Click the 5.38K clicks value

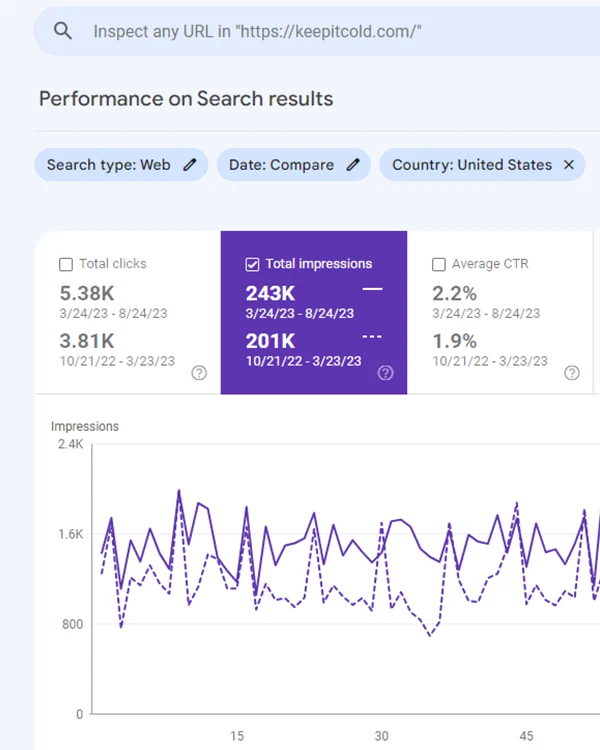pos(87,293)
